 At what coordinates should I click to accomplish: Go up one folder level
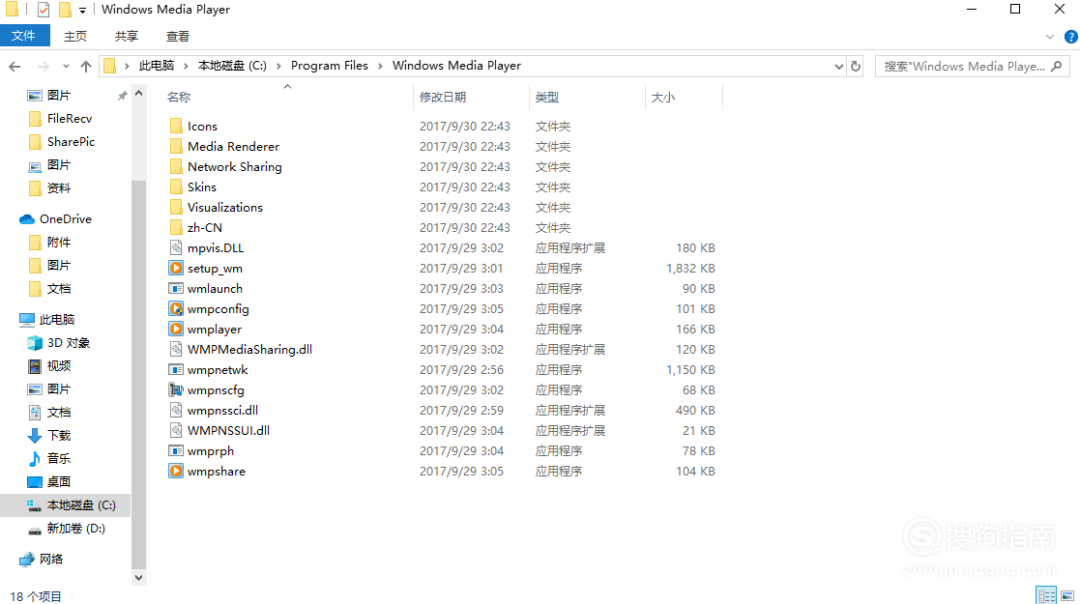pyautogui.click(x=86, y=66)
